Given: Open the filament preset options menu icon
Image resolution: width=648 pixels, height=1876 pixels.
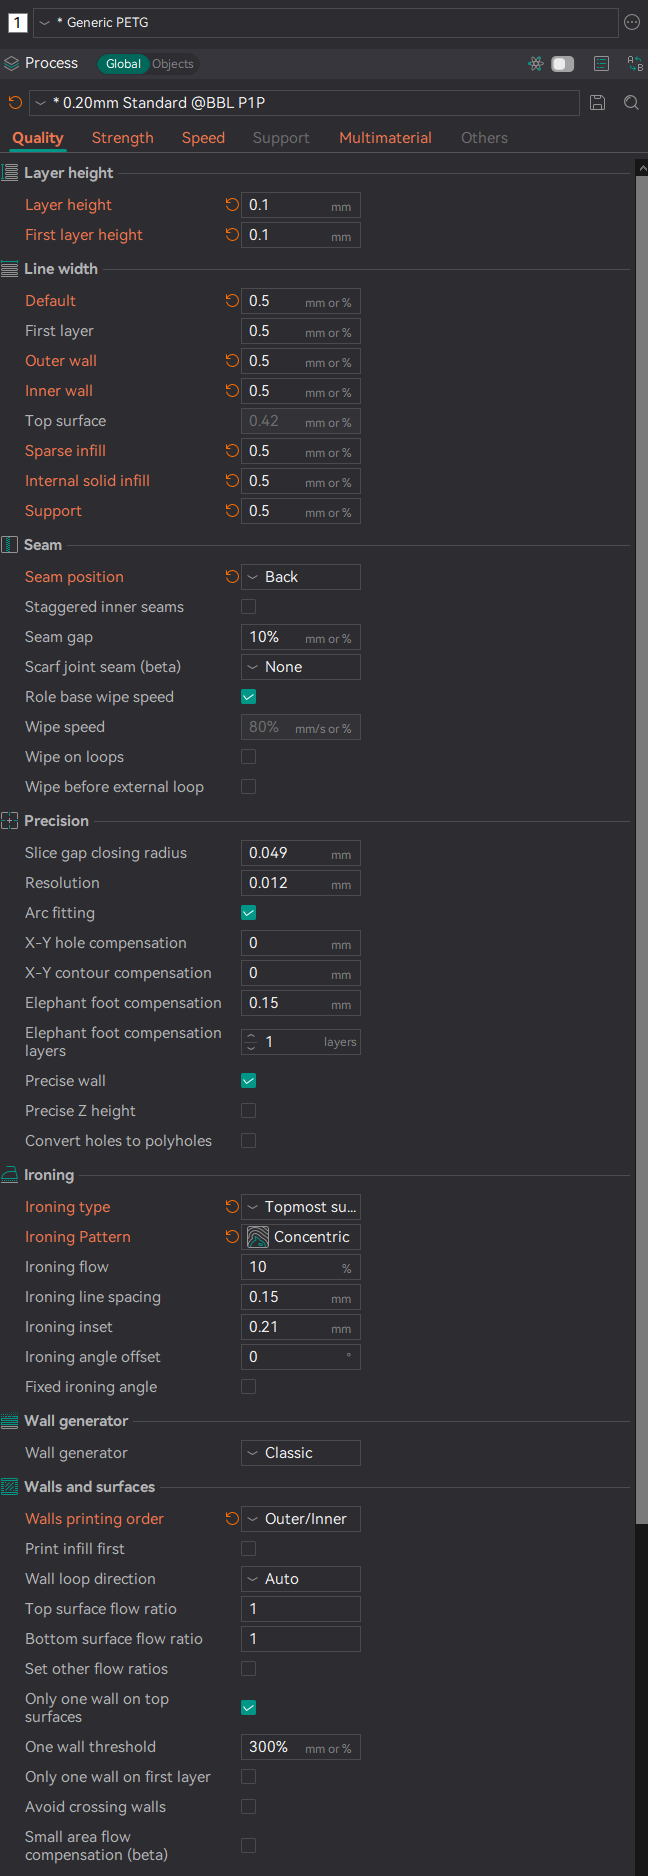Looking at the screenshot, I should (x=632, y=22).
